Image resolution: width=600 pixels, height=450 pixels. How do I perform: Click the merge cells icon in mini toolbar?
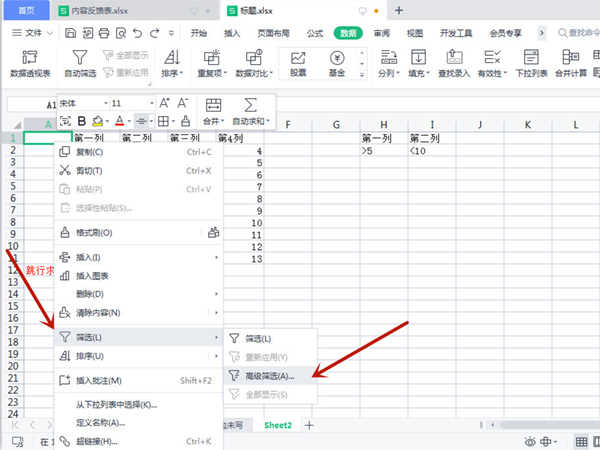212,104
